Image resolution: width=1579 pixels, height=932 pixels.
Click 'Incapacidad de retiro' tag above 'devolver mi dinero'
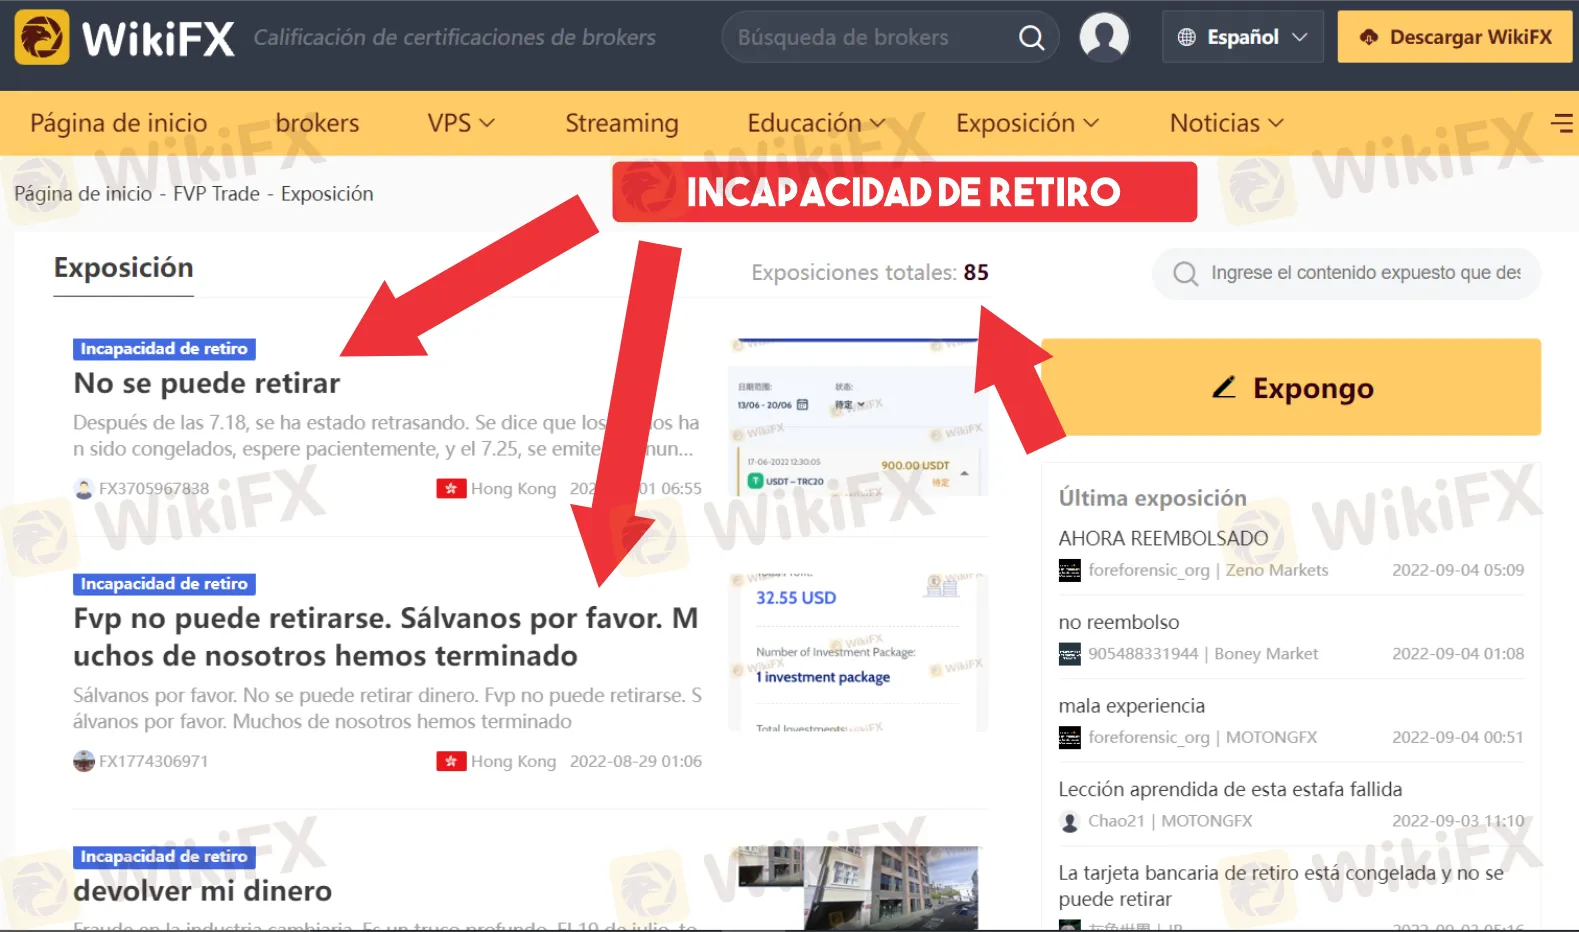164,857
